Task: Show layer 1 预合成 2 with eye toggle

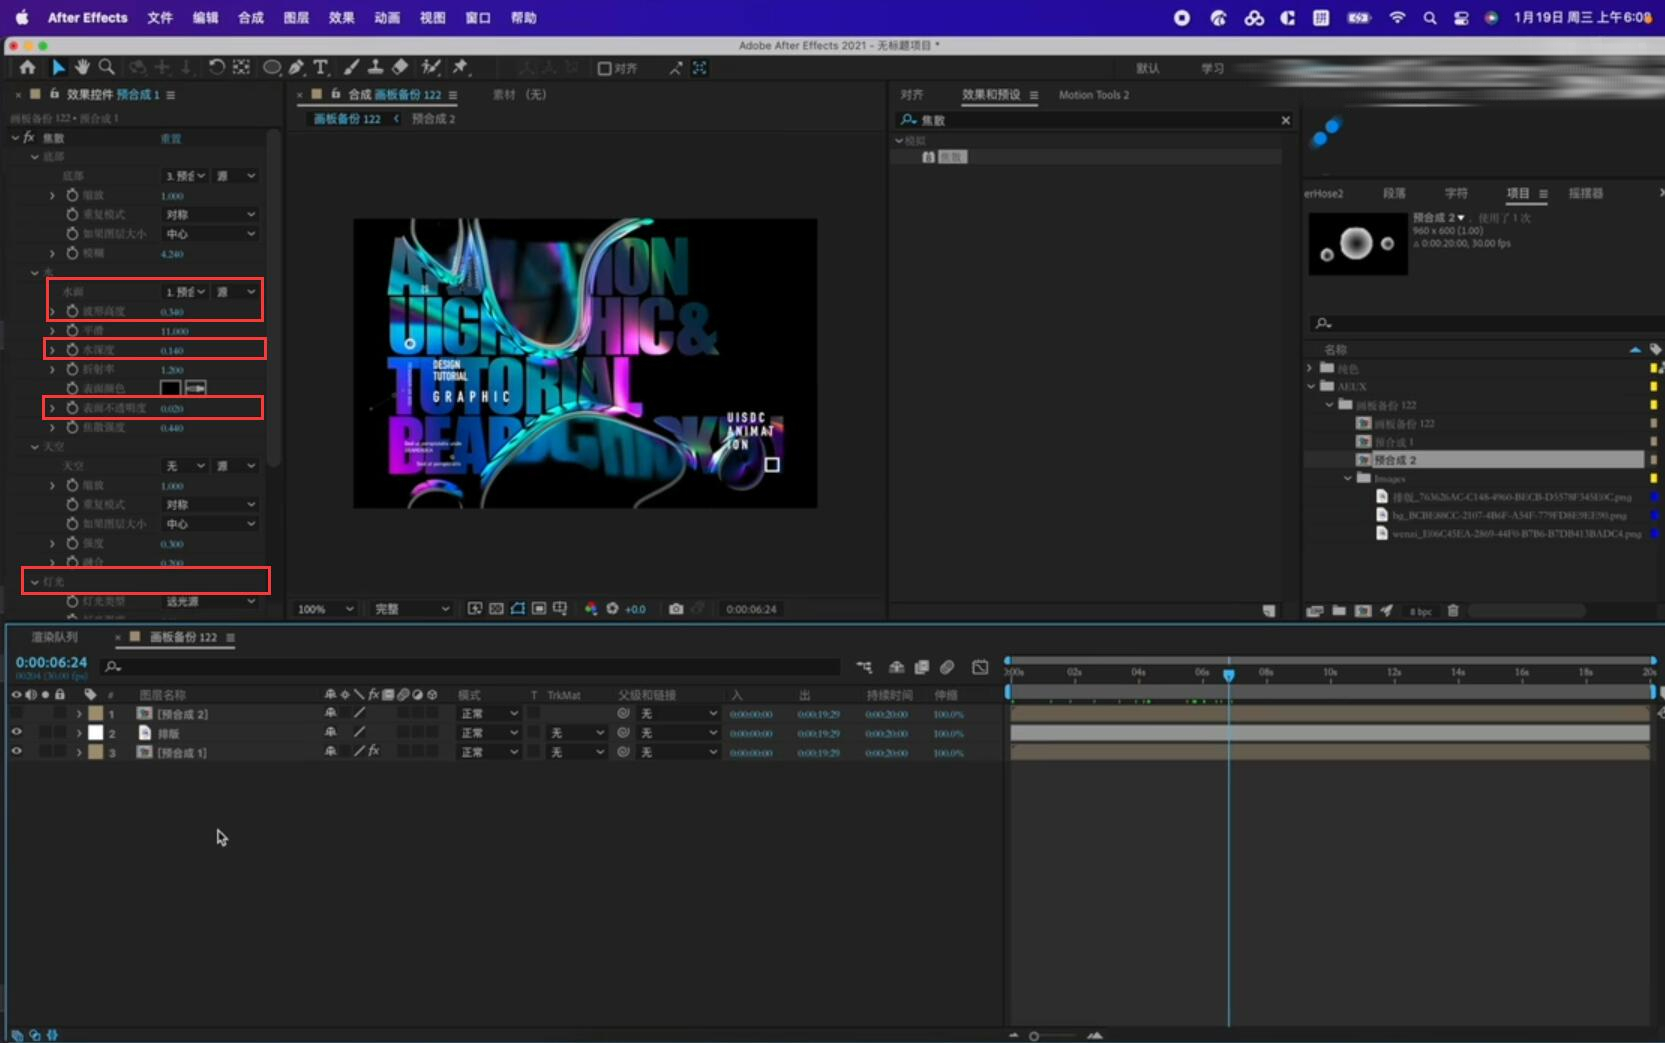Action: click(x=16, y=713)
